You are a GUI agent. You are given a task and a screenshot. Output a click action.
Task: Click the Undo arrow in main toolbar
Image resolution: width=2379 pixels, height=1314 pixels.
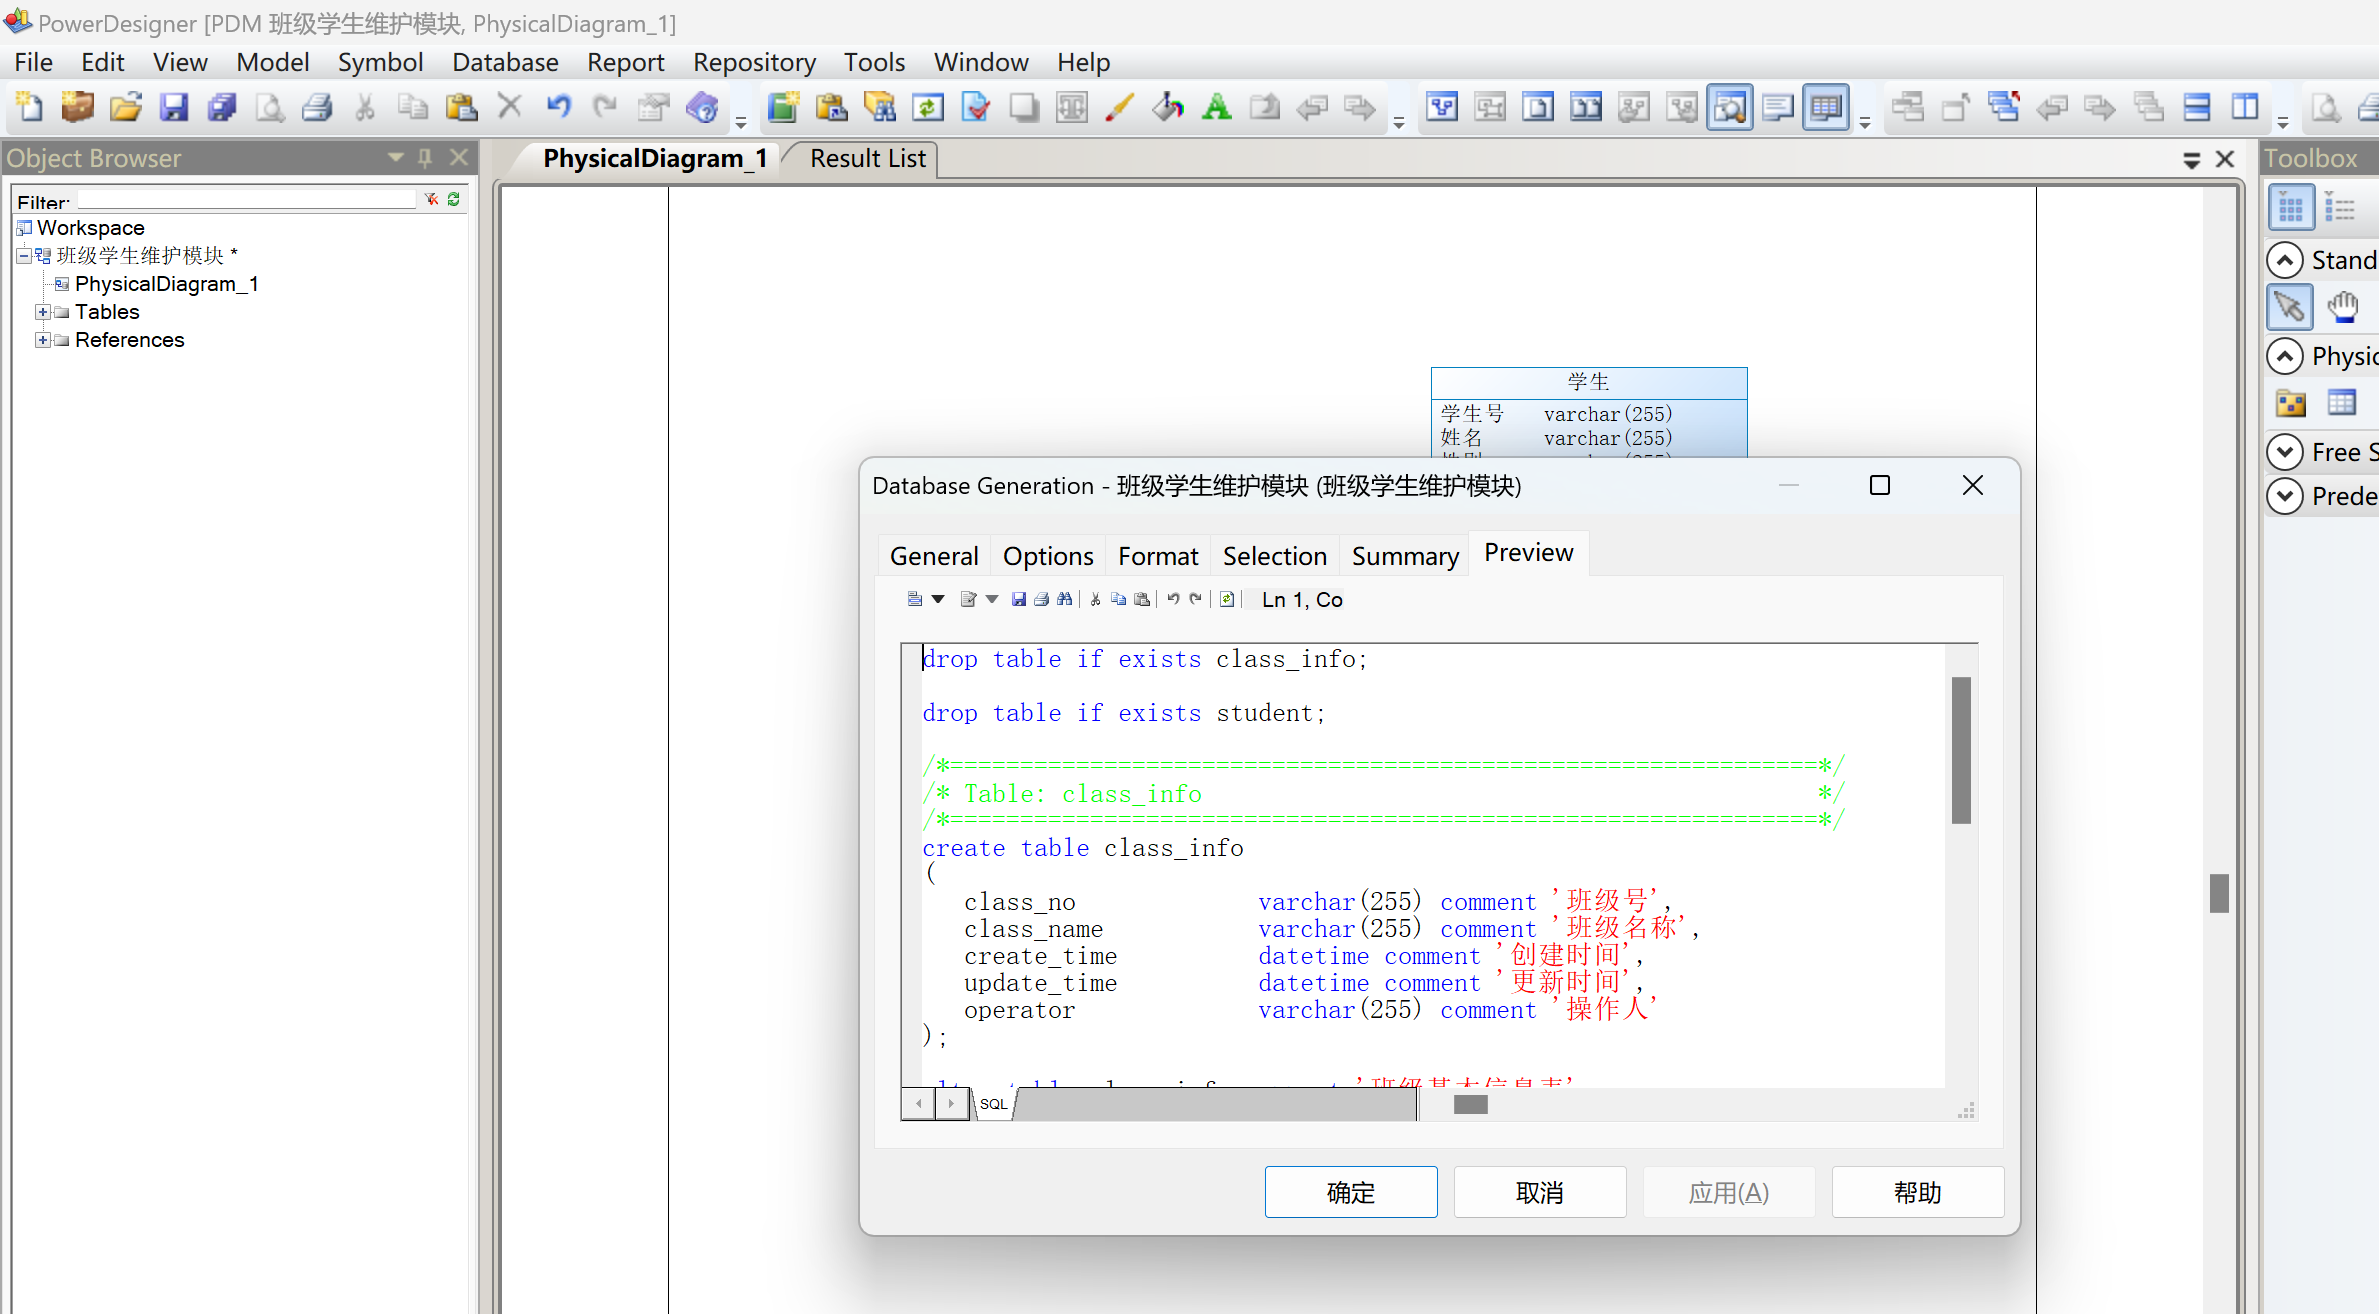[x=558, y=107]
